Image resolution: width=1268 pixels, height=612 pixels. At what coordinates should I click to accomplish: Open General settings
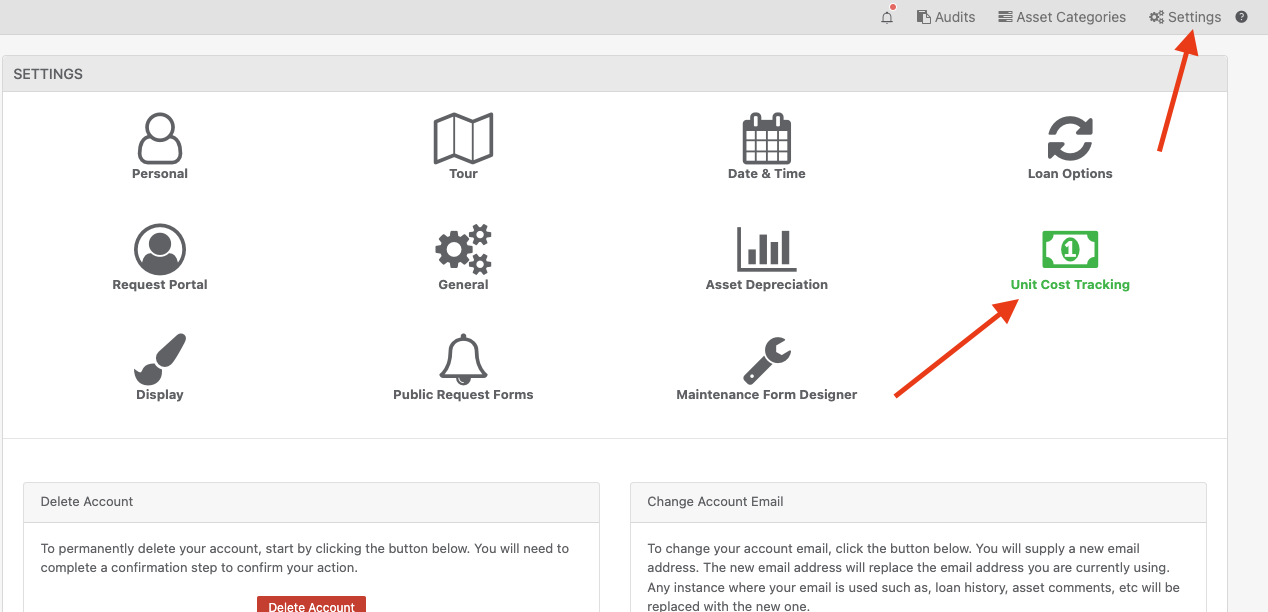click(x=463, y=256)
